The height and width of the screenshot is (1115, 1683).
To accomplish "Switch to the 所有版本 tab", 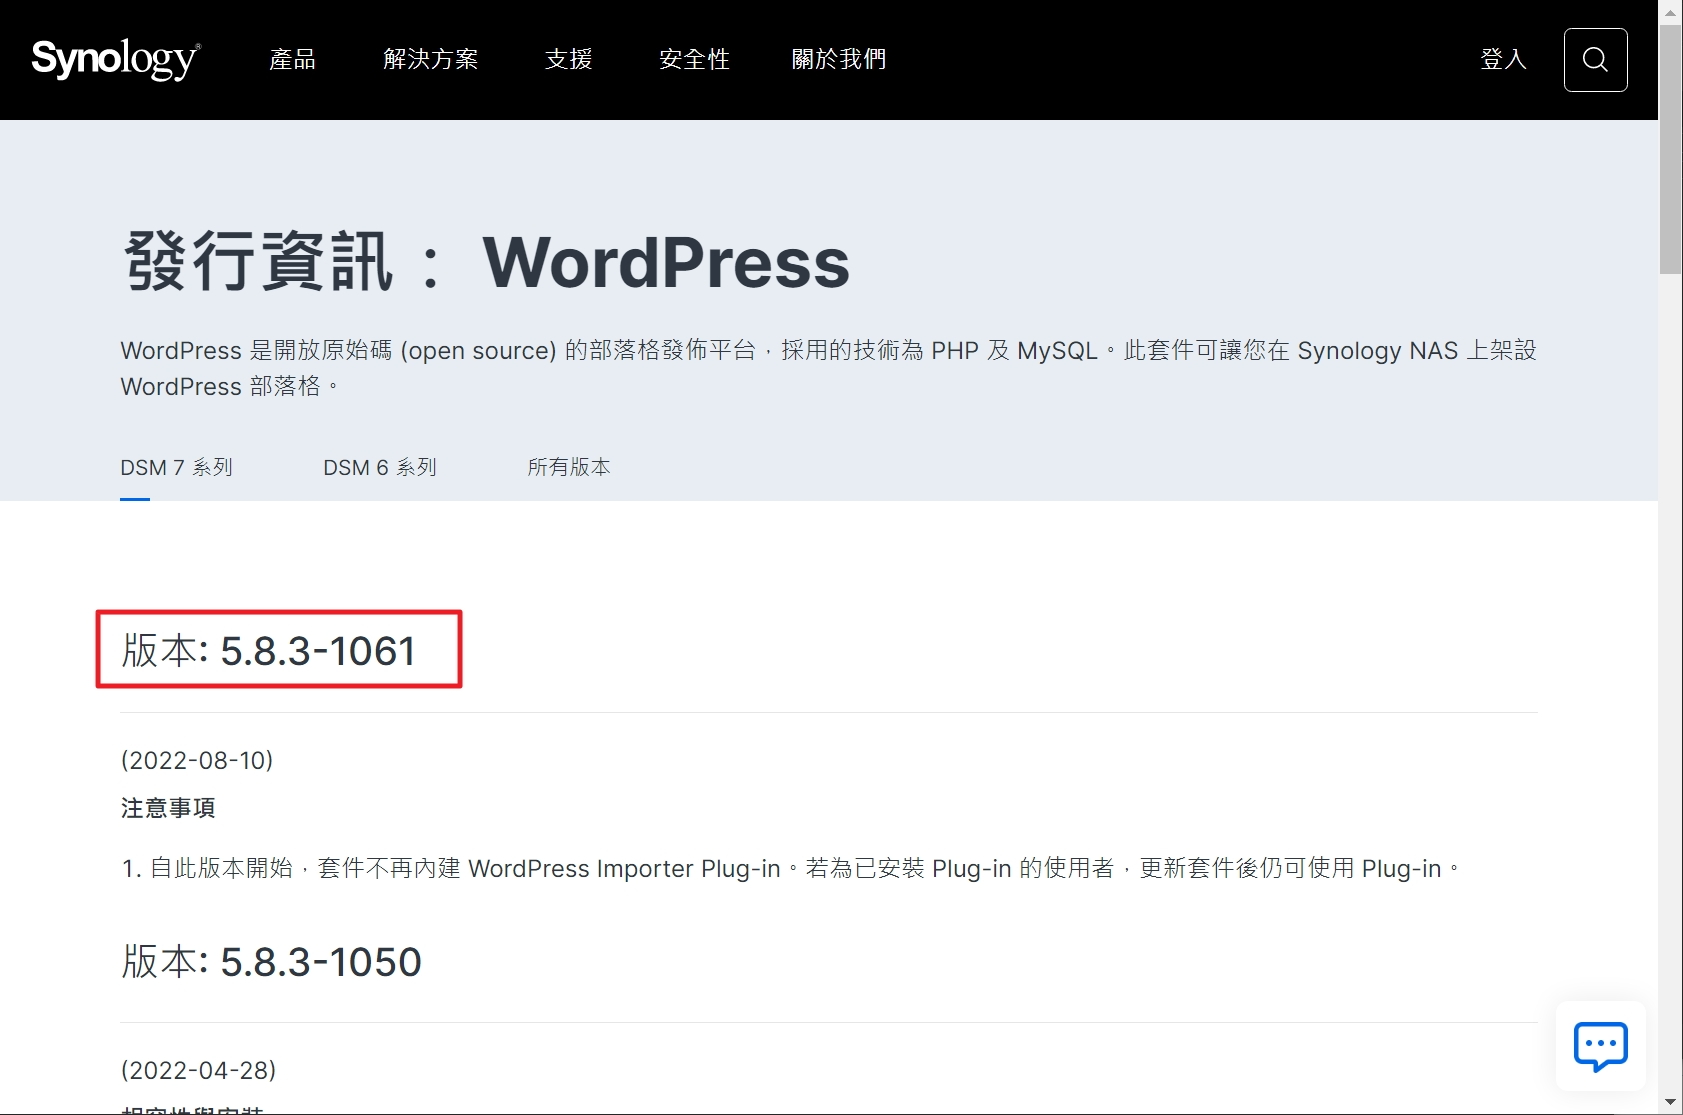I will pyautogui.click(x=569, y=467).
